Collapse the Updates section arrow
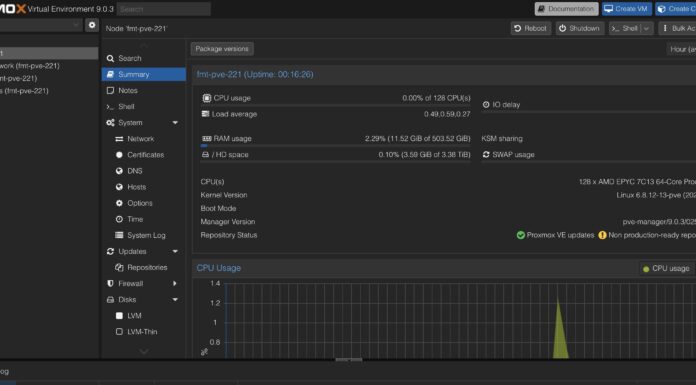Viewport: 696px width, 385px height. click(175, 251)
